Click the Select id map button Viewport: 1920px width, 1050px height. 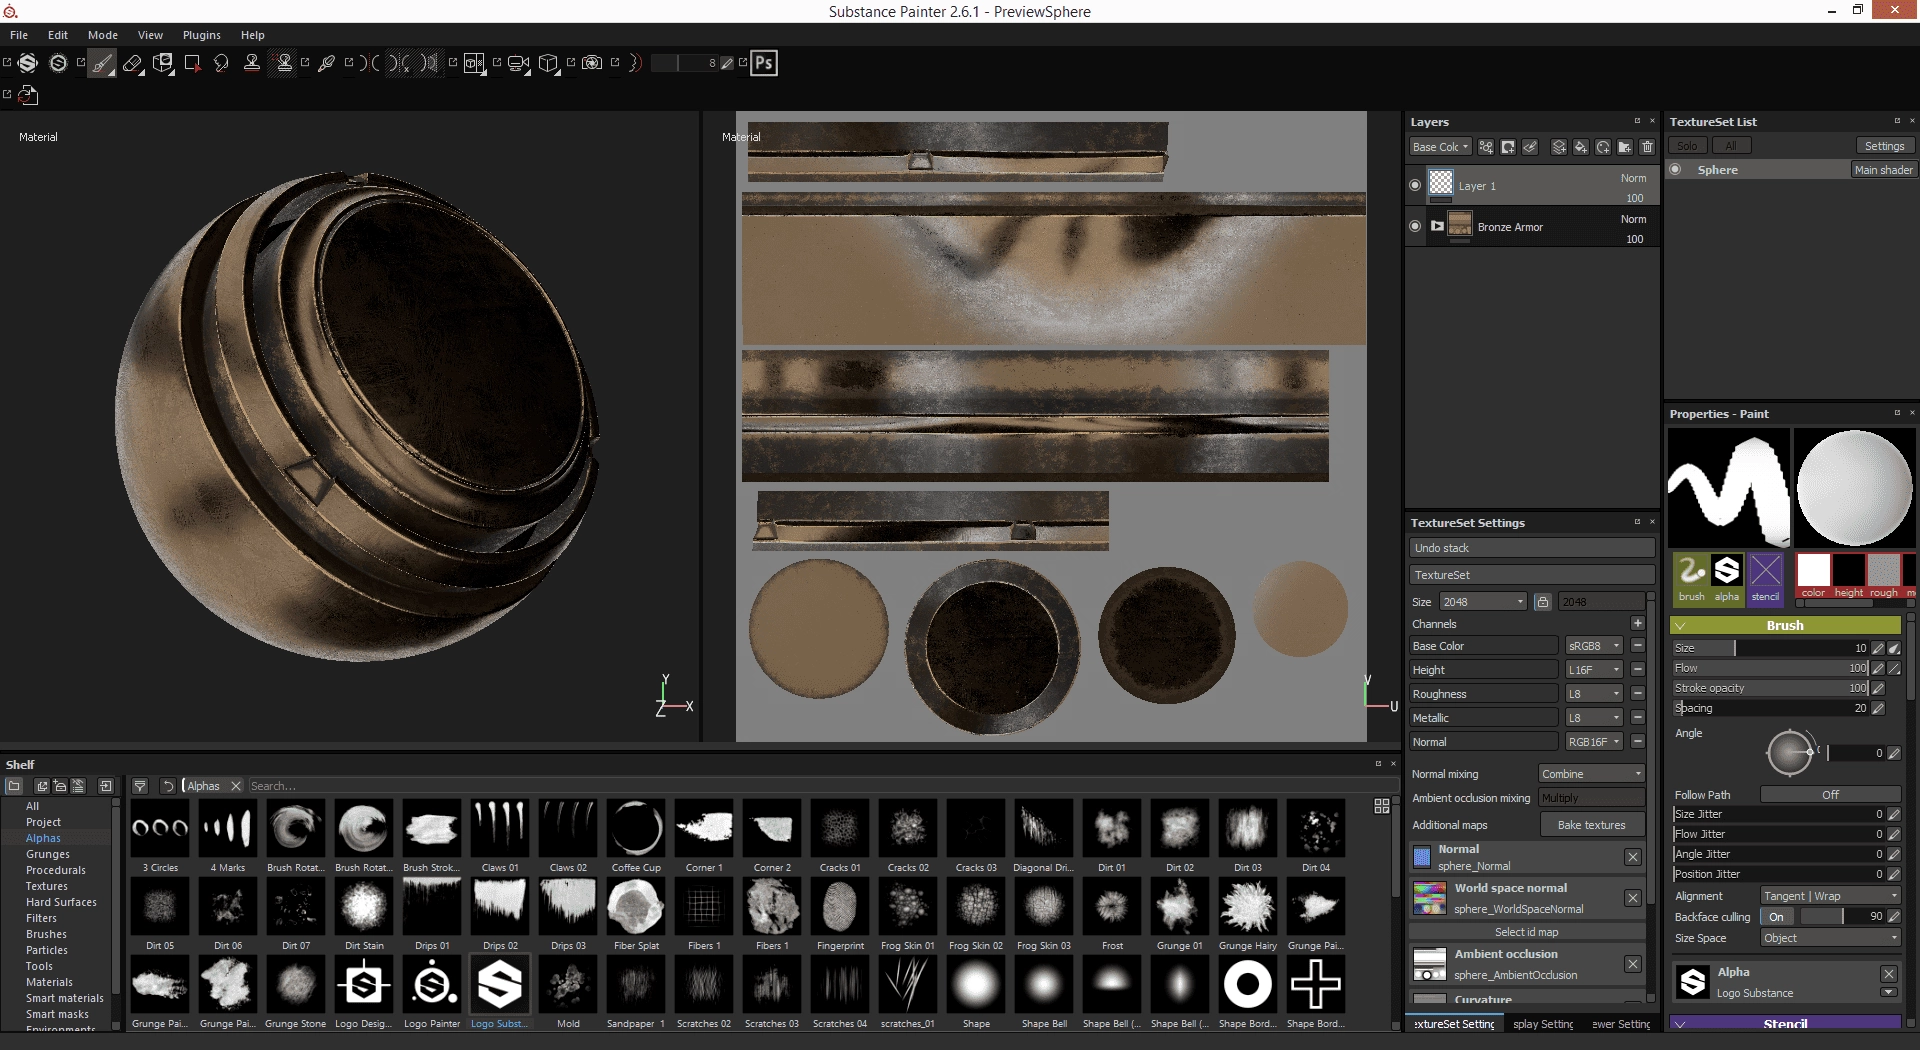pyautogui.click(x=1526, y=932)
